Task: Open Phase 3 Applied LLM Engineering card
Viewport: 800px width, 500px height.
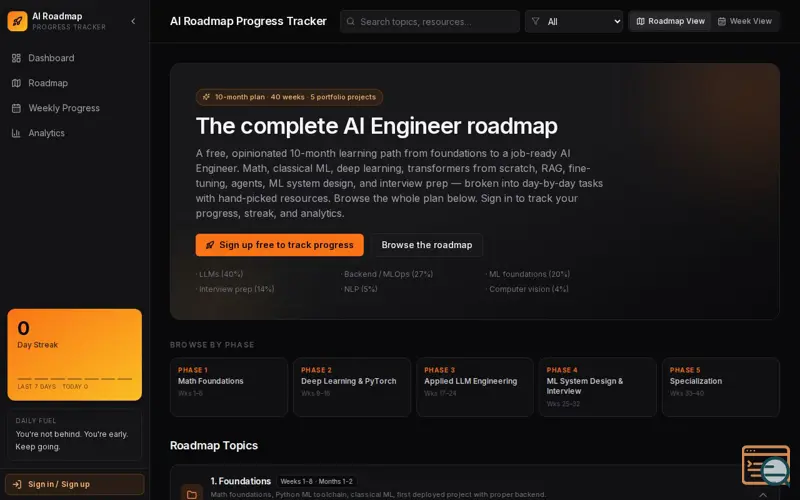Action: point(475,387)
